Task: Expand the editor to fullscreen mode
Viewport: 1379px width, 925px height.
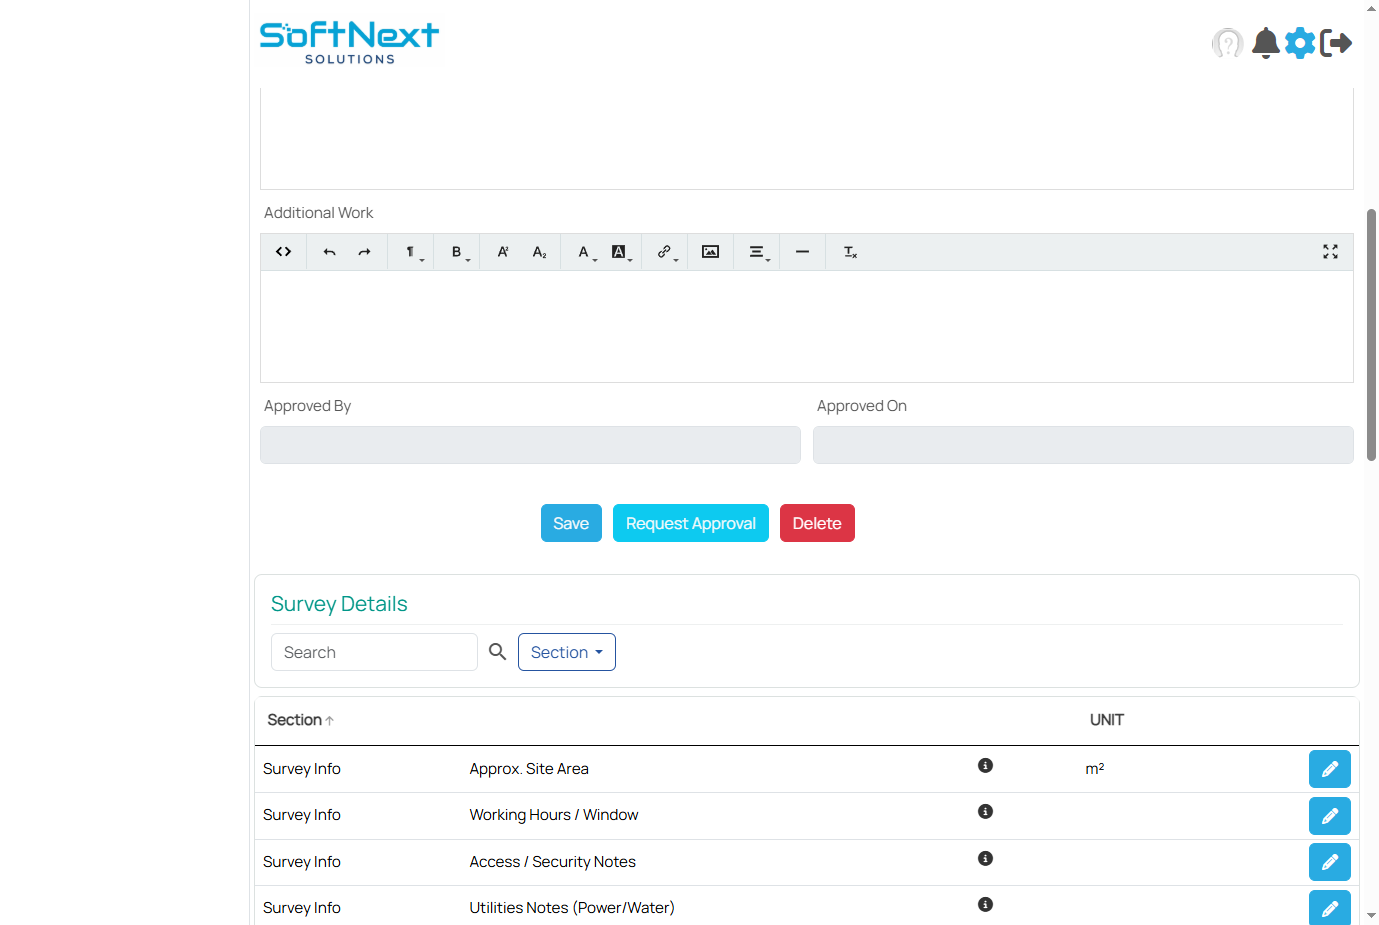Action: pyautogui.click(x=1330, y=251)
